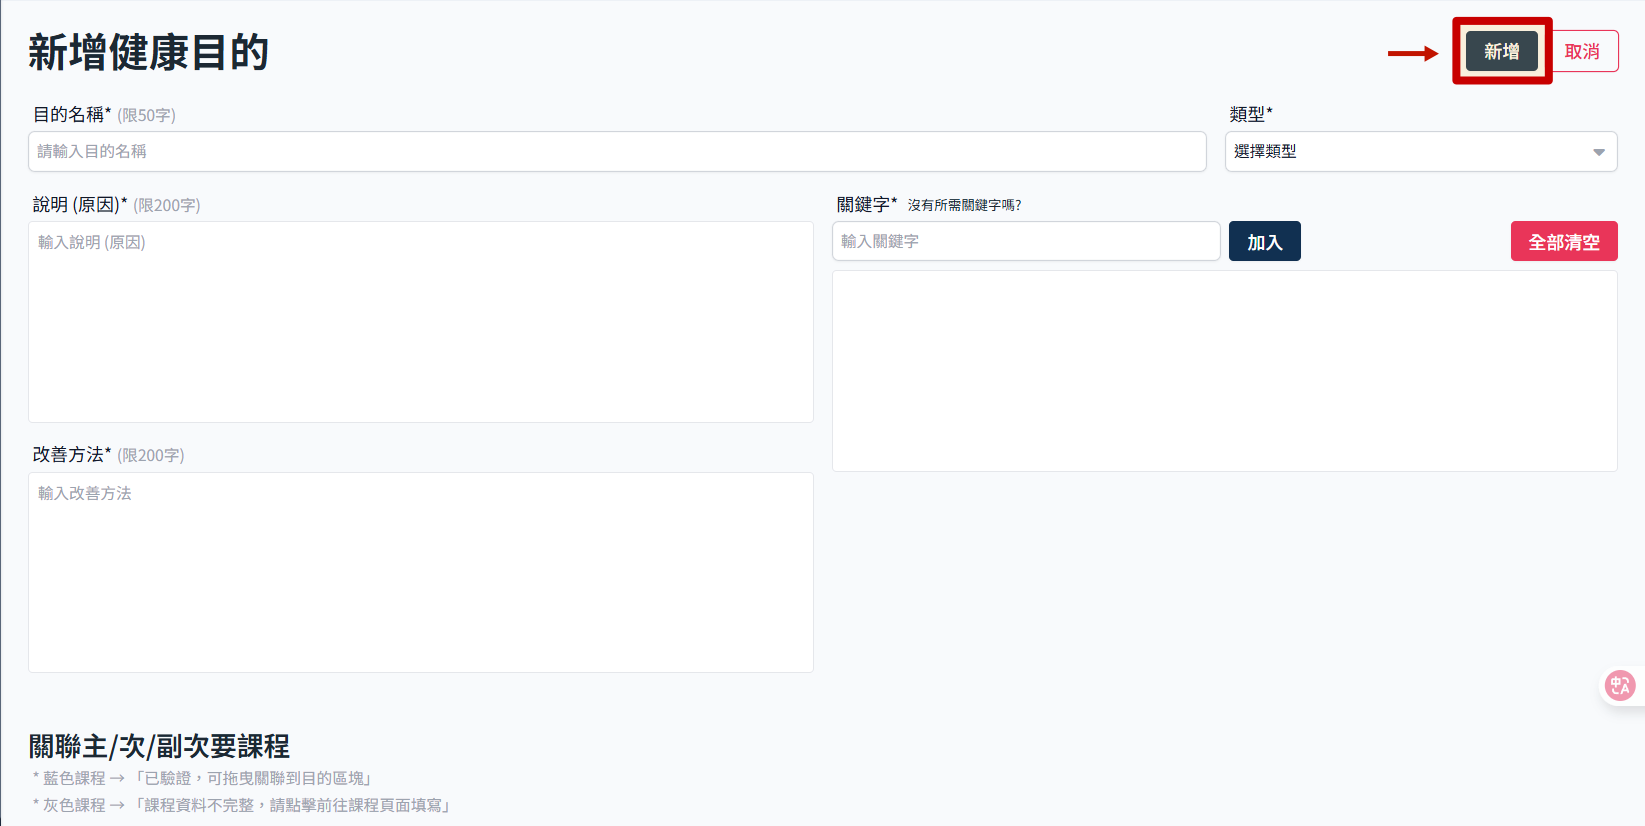
Task: Click the 新增健康目的 page heading
Action: pos(148,52)
